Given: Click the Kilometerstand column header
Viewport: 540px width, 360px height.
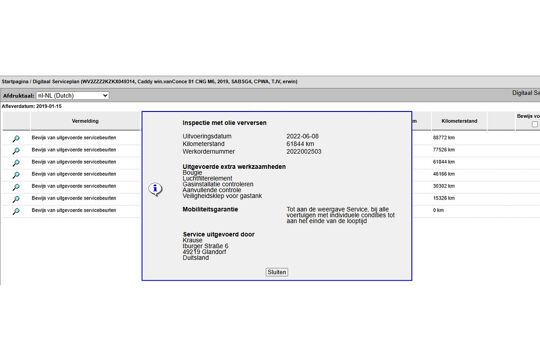Looking at the screenshot, I should 459,121.
